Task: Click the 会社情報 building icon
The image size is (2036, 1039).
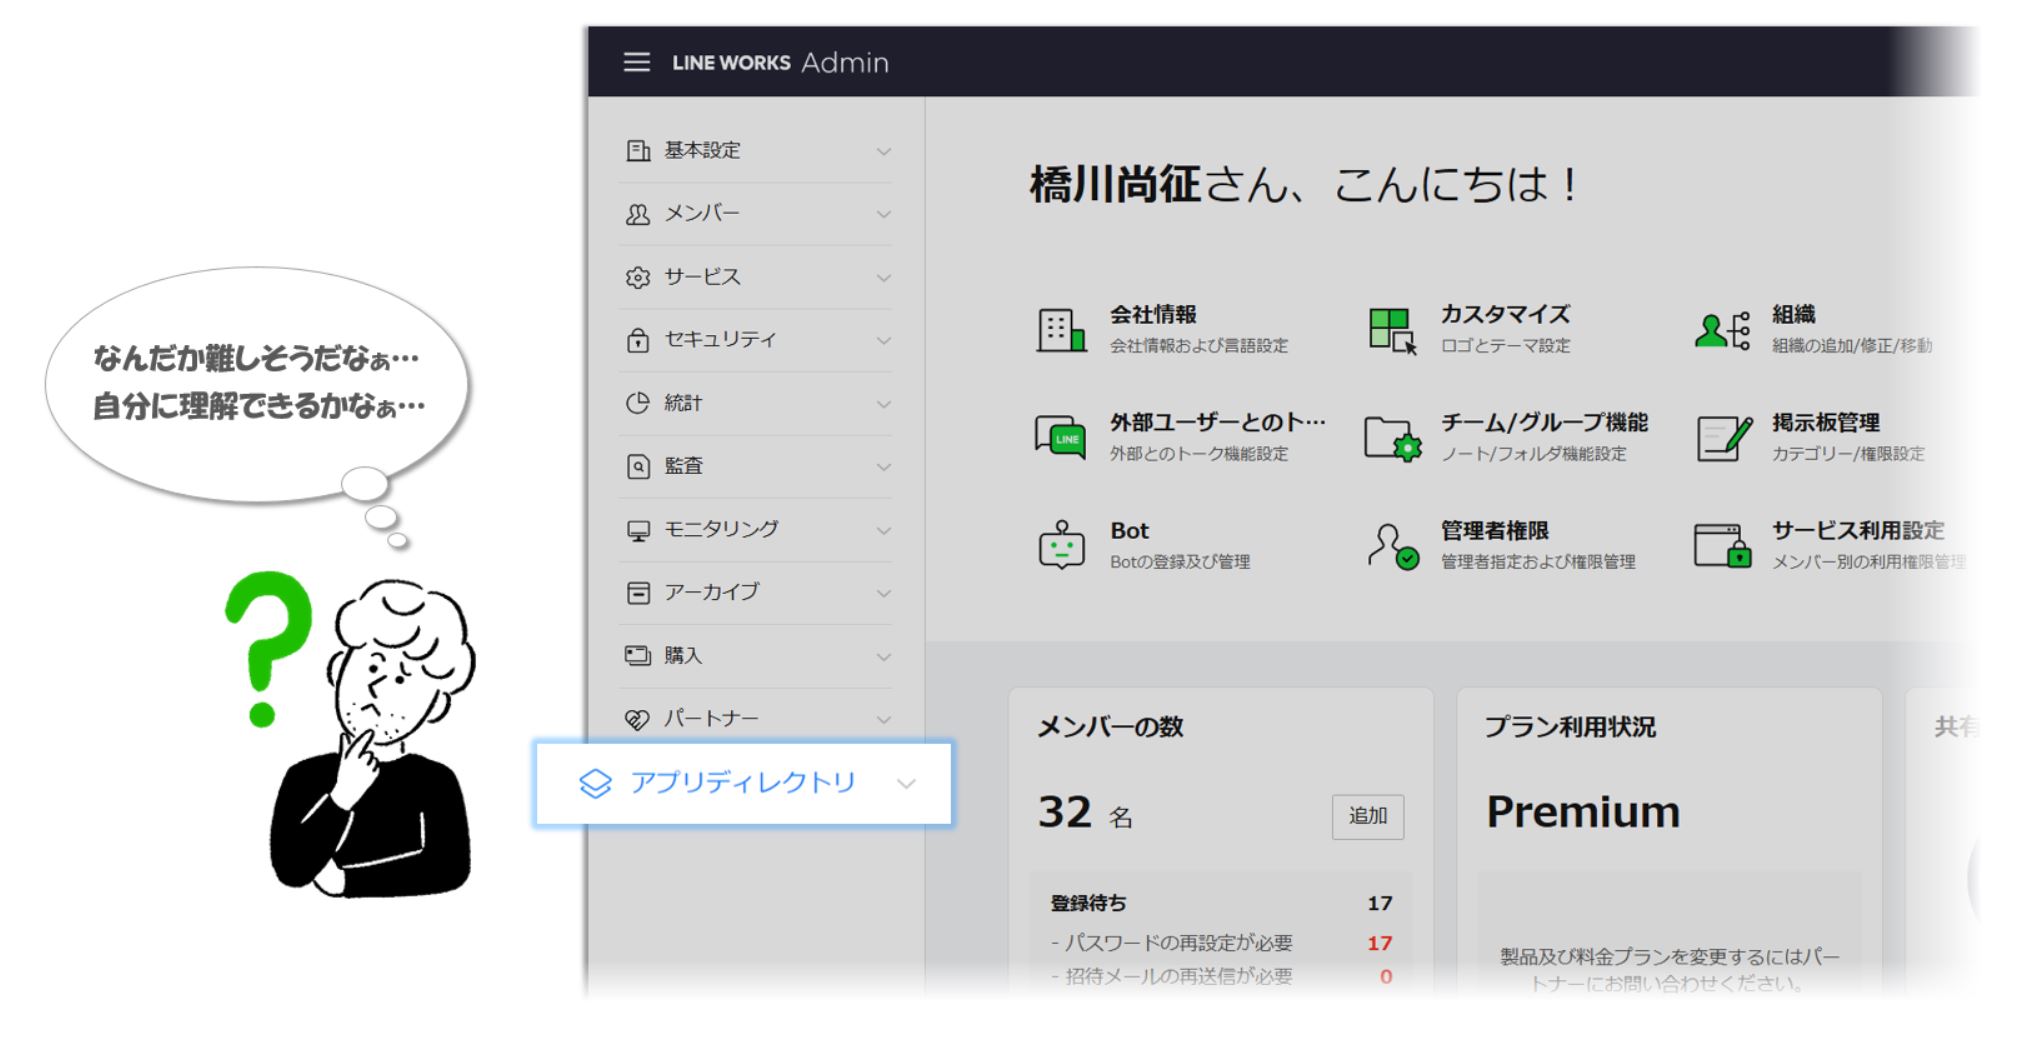Action: 1060,329
